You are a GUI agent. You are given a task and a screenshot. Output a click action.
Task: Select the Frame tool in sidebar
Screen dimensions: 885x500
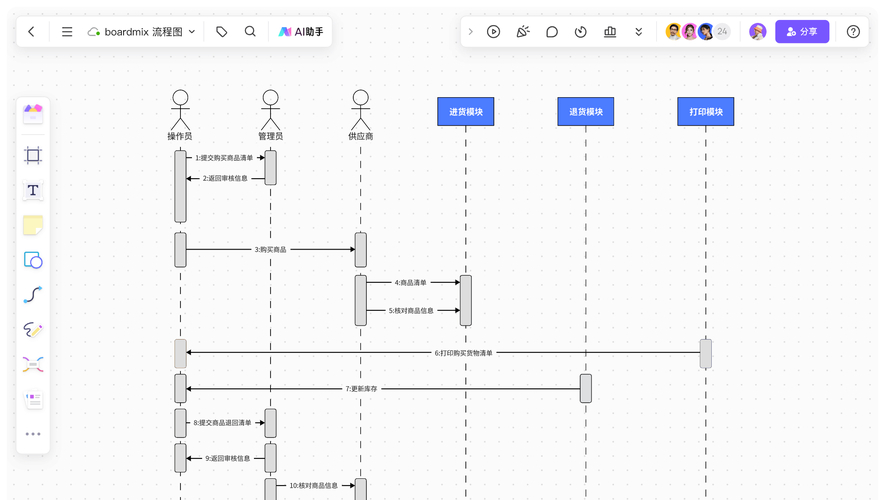coord(33,155)
